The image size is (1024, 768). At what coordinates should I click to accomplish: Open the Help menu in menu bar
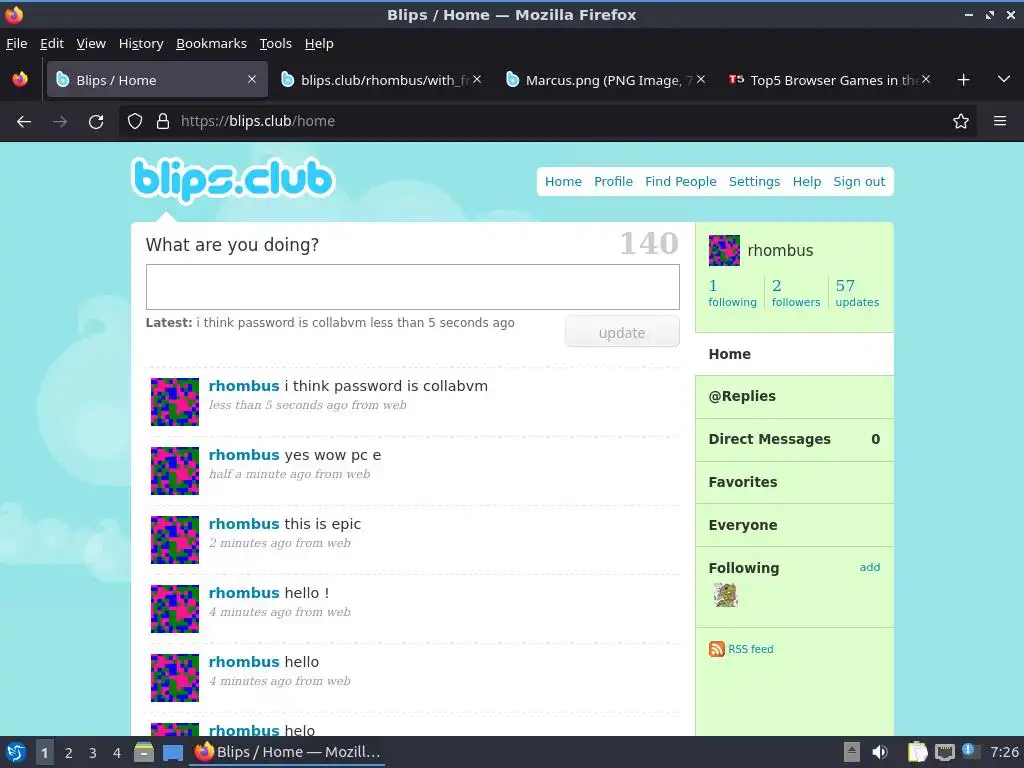point(319,44)
